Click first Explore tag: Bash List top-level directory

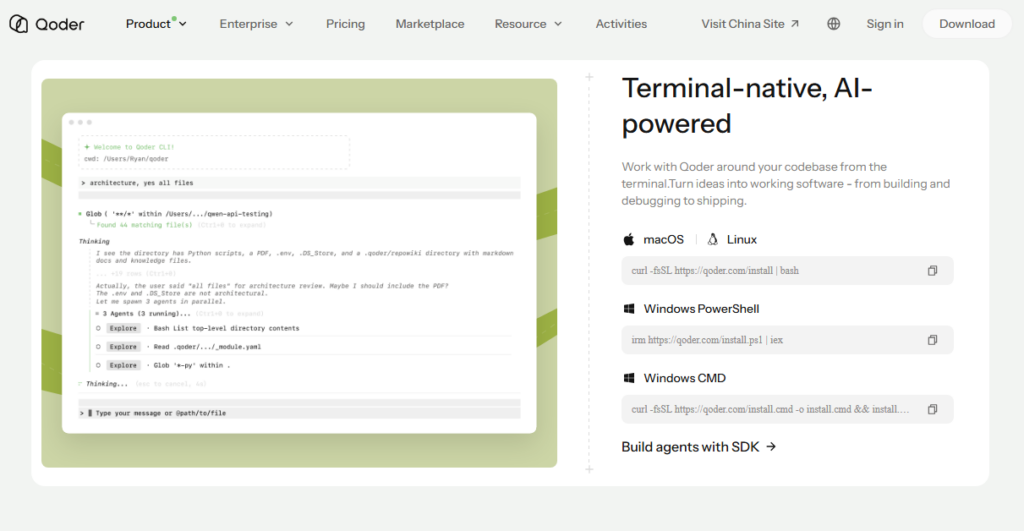coord(123,329)
